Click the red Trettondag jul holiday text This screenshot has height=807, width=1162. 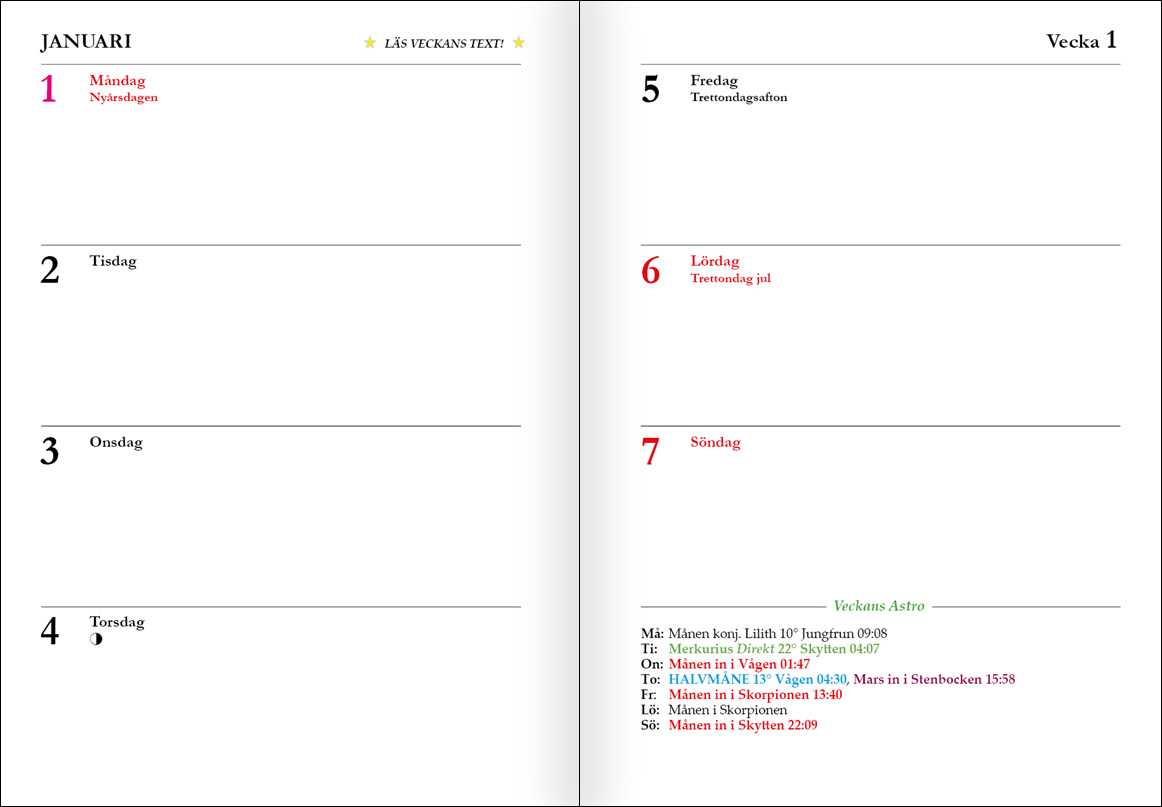(730, 279)
